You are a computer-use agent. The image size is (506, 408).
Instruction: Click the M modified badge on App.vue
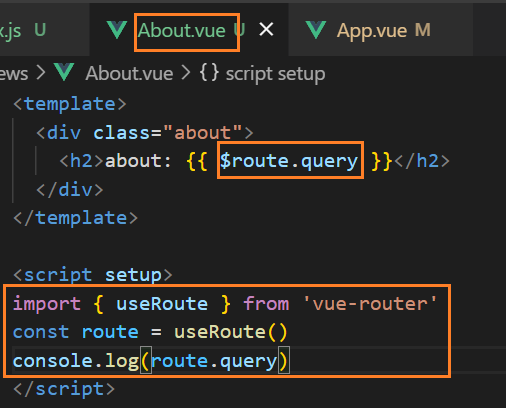[423, 30]
